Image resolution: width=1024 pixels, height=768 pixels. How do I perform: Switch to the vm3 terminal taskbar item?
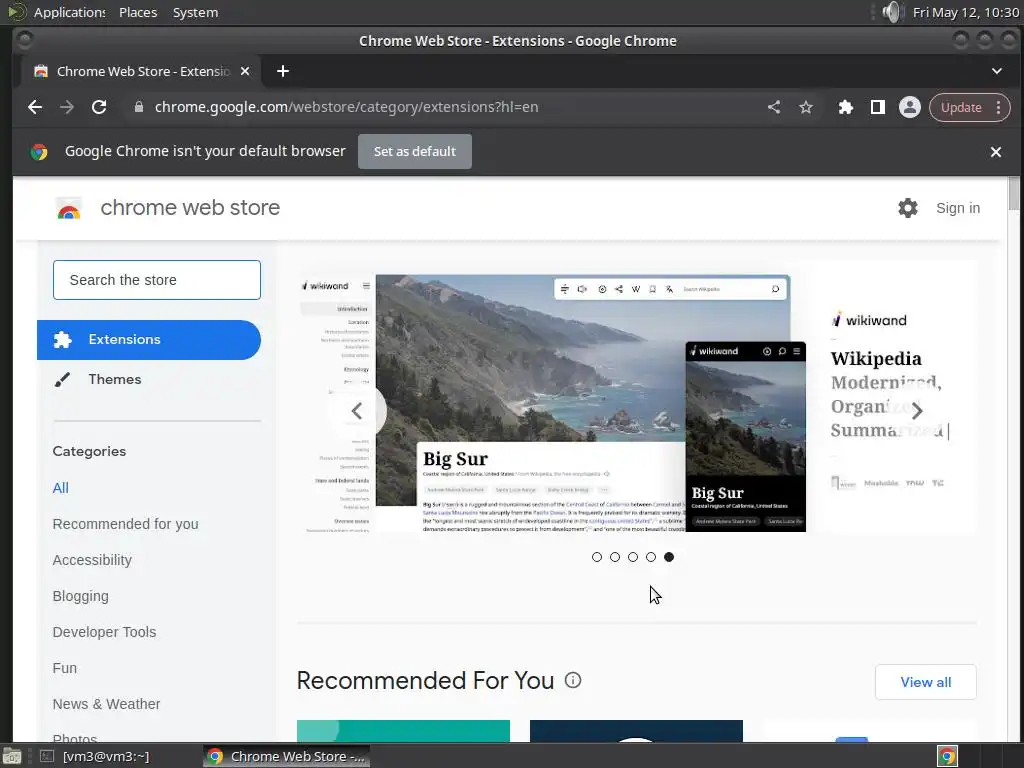(95, 756)
